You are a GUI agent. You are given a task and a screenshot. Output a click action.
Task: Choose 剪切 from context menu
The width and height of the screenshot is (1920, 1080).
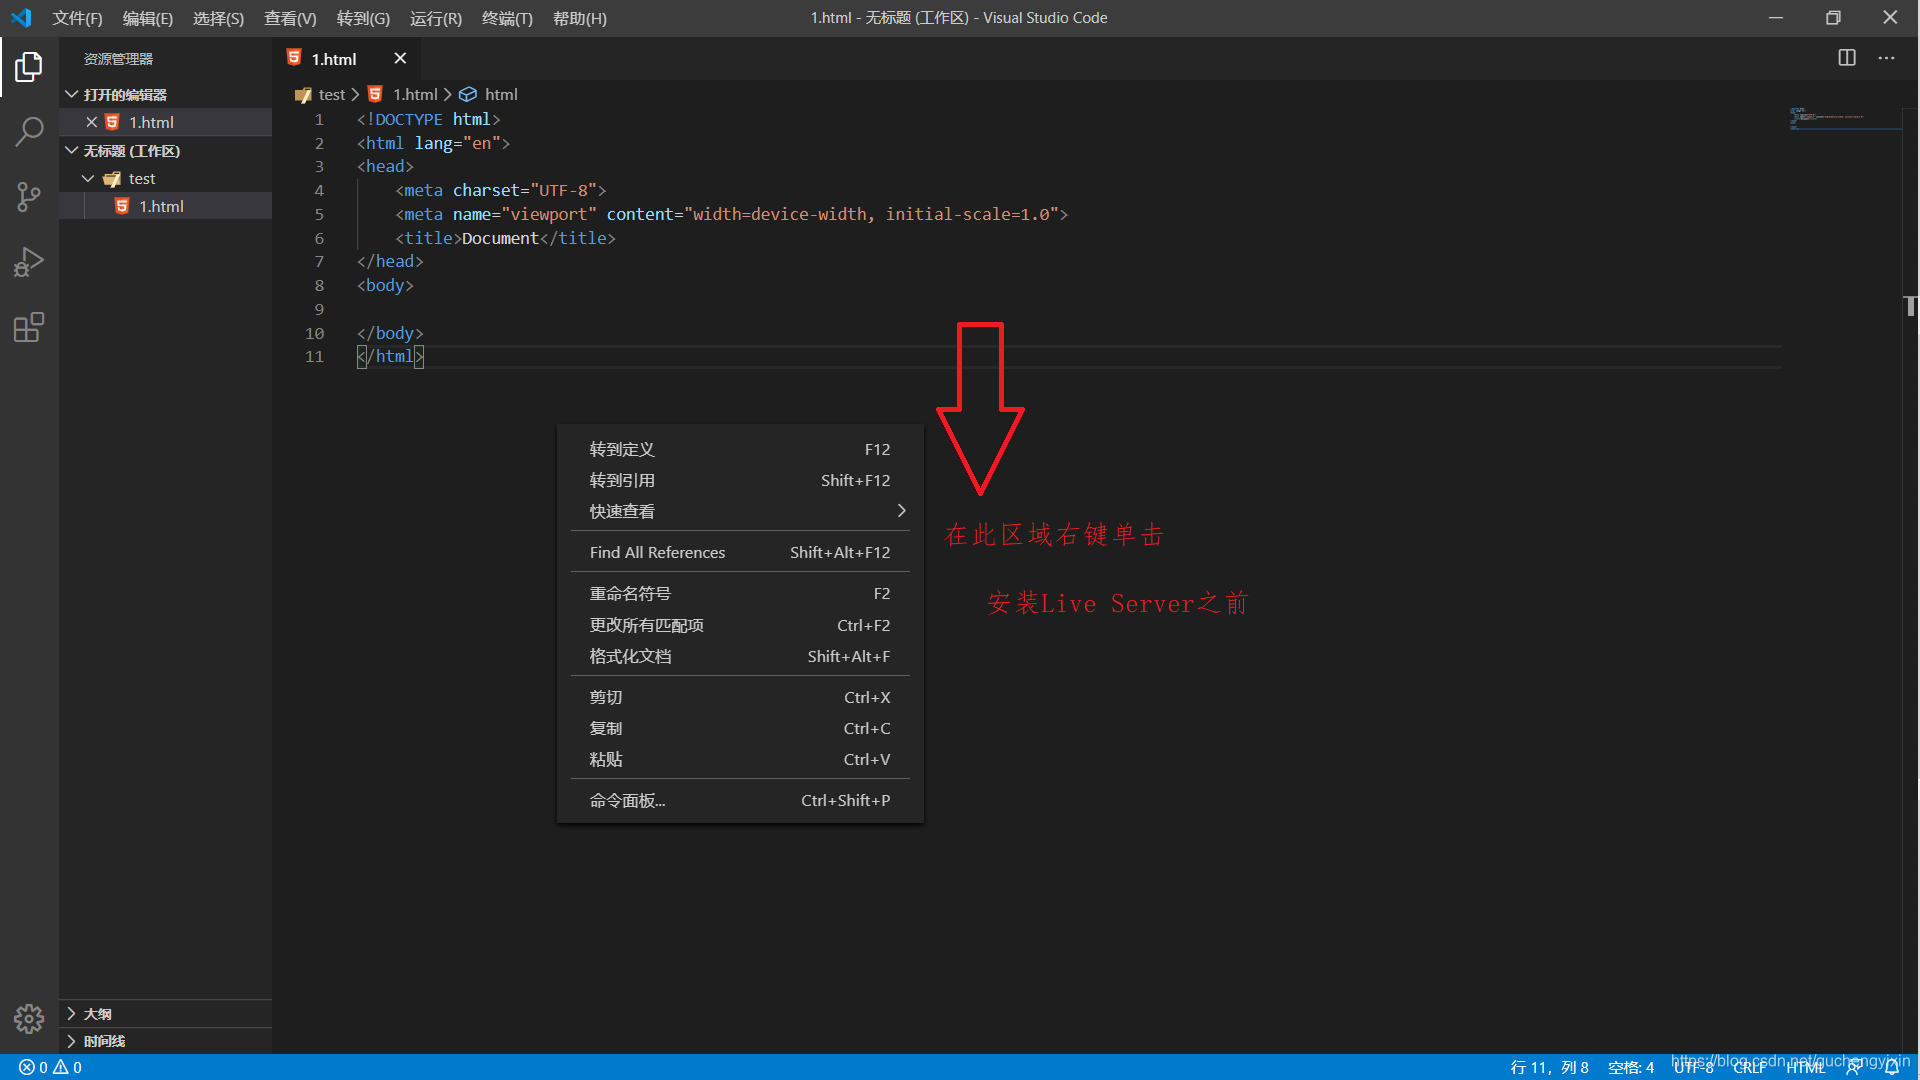point(740,697)
